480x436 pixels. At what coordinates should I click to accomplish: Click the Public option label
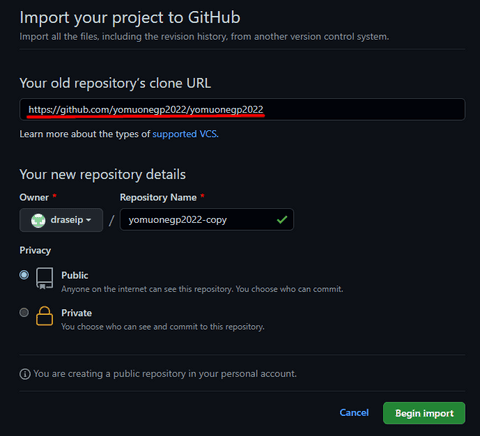(x=75, y=275)
